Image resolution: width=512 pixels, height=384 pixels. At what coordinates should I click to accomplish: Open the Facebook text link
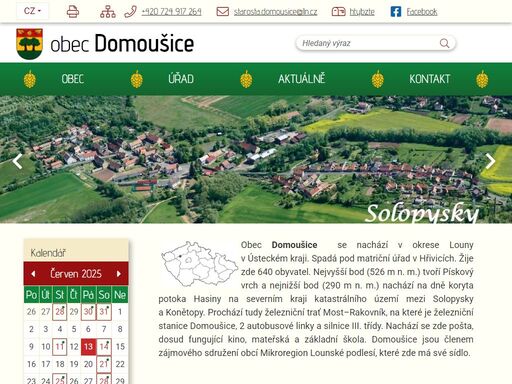pos(422,12)
